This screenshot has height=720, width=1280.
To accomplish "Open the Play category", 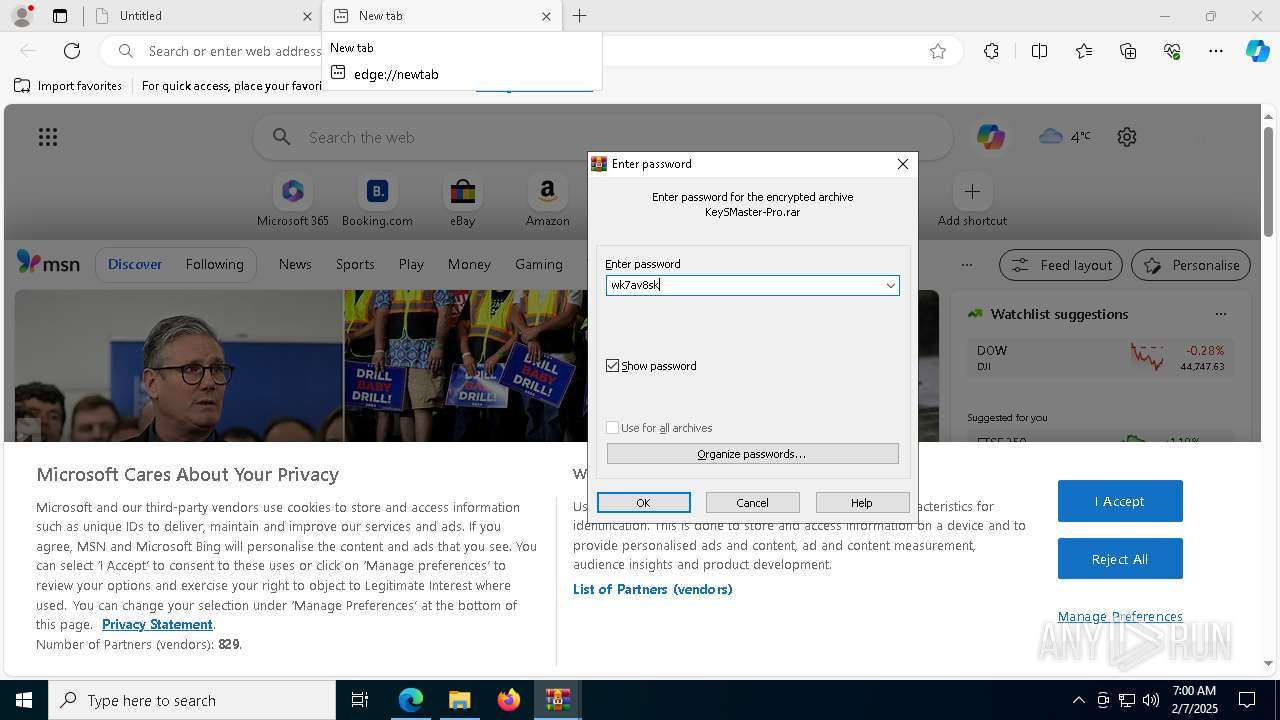I will pos(411,265).
